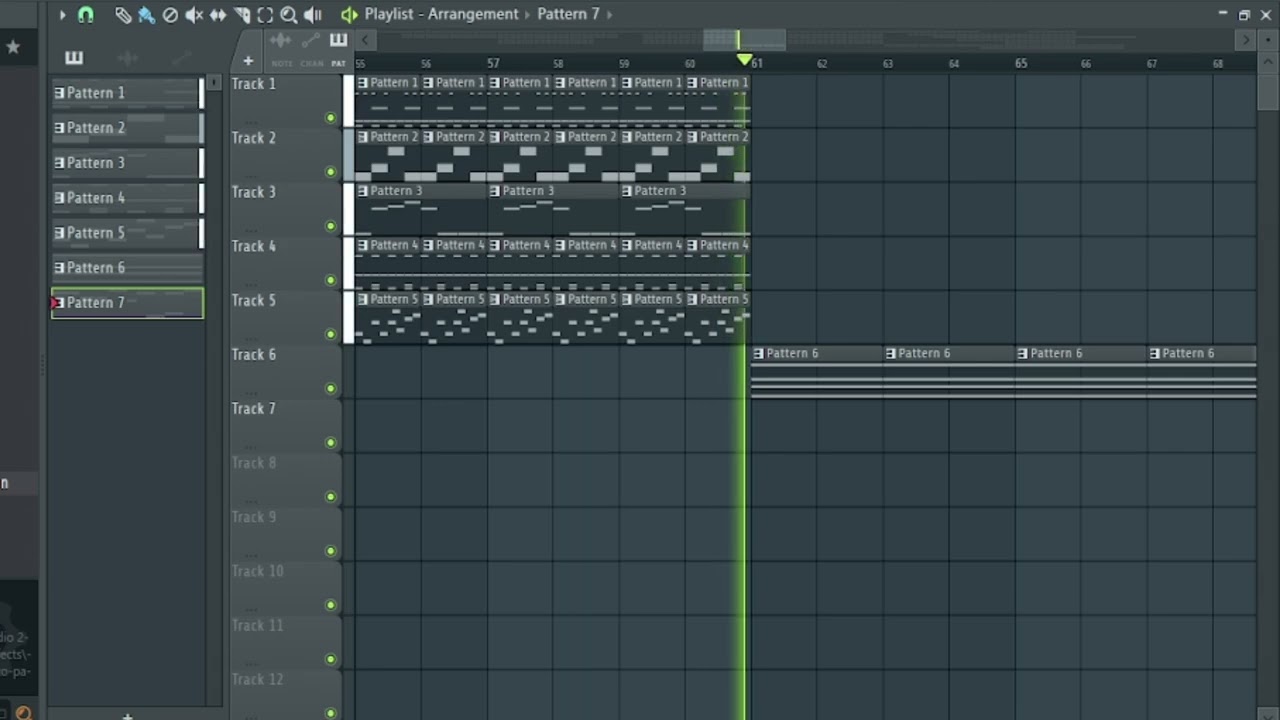Switch picker to the audio waveform tab
The width and height of the screenshot is (1280, 720).
click(x=127, y=58)
